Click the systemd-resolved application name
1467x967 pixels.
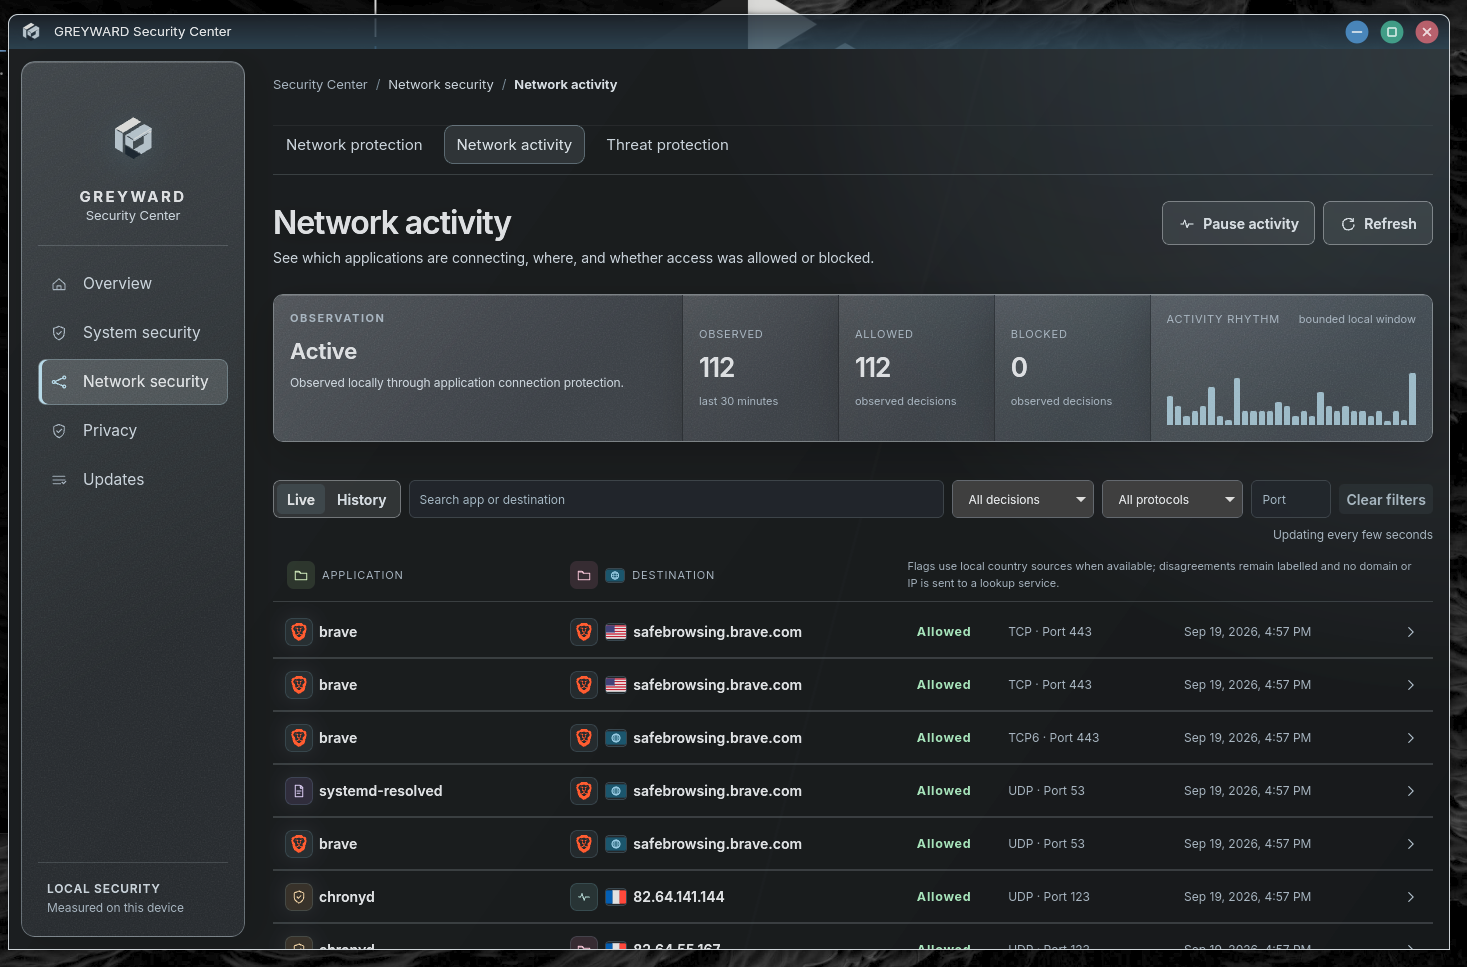381,791
